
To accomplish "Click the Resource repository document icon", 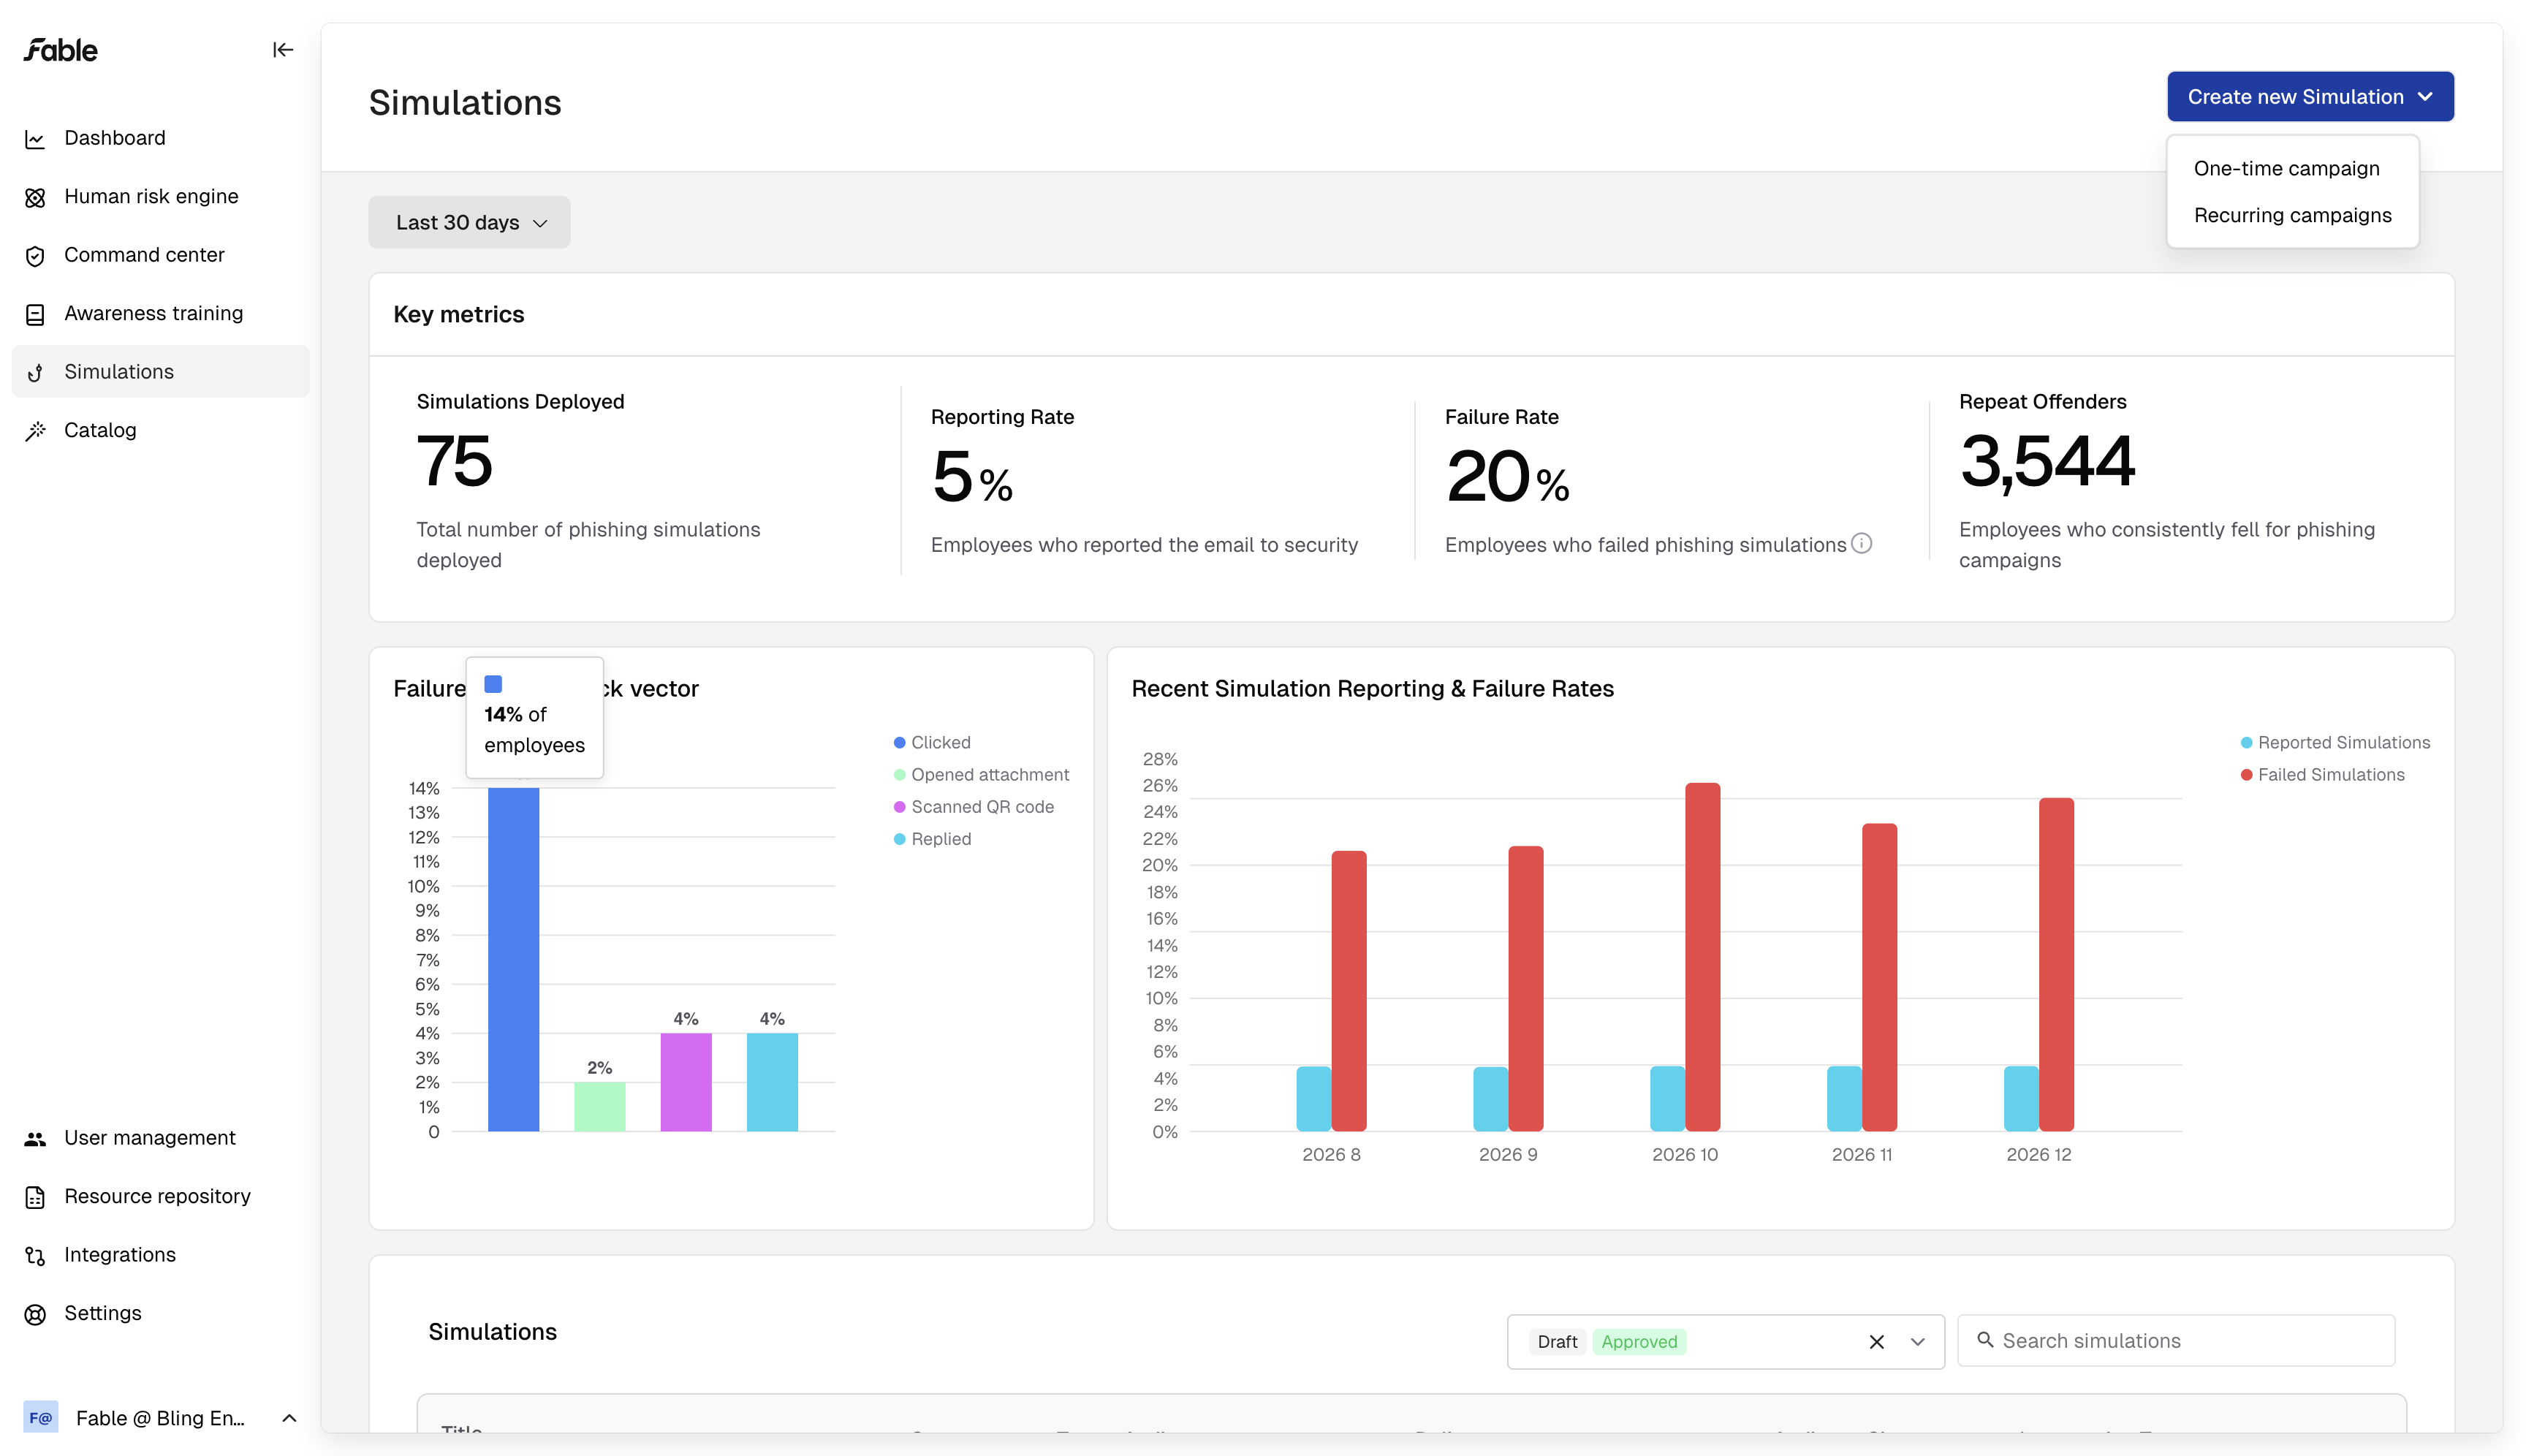I will 35,1197.
